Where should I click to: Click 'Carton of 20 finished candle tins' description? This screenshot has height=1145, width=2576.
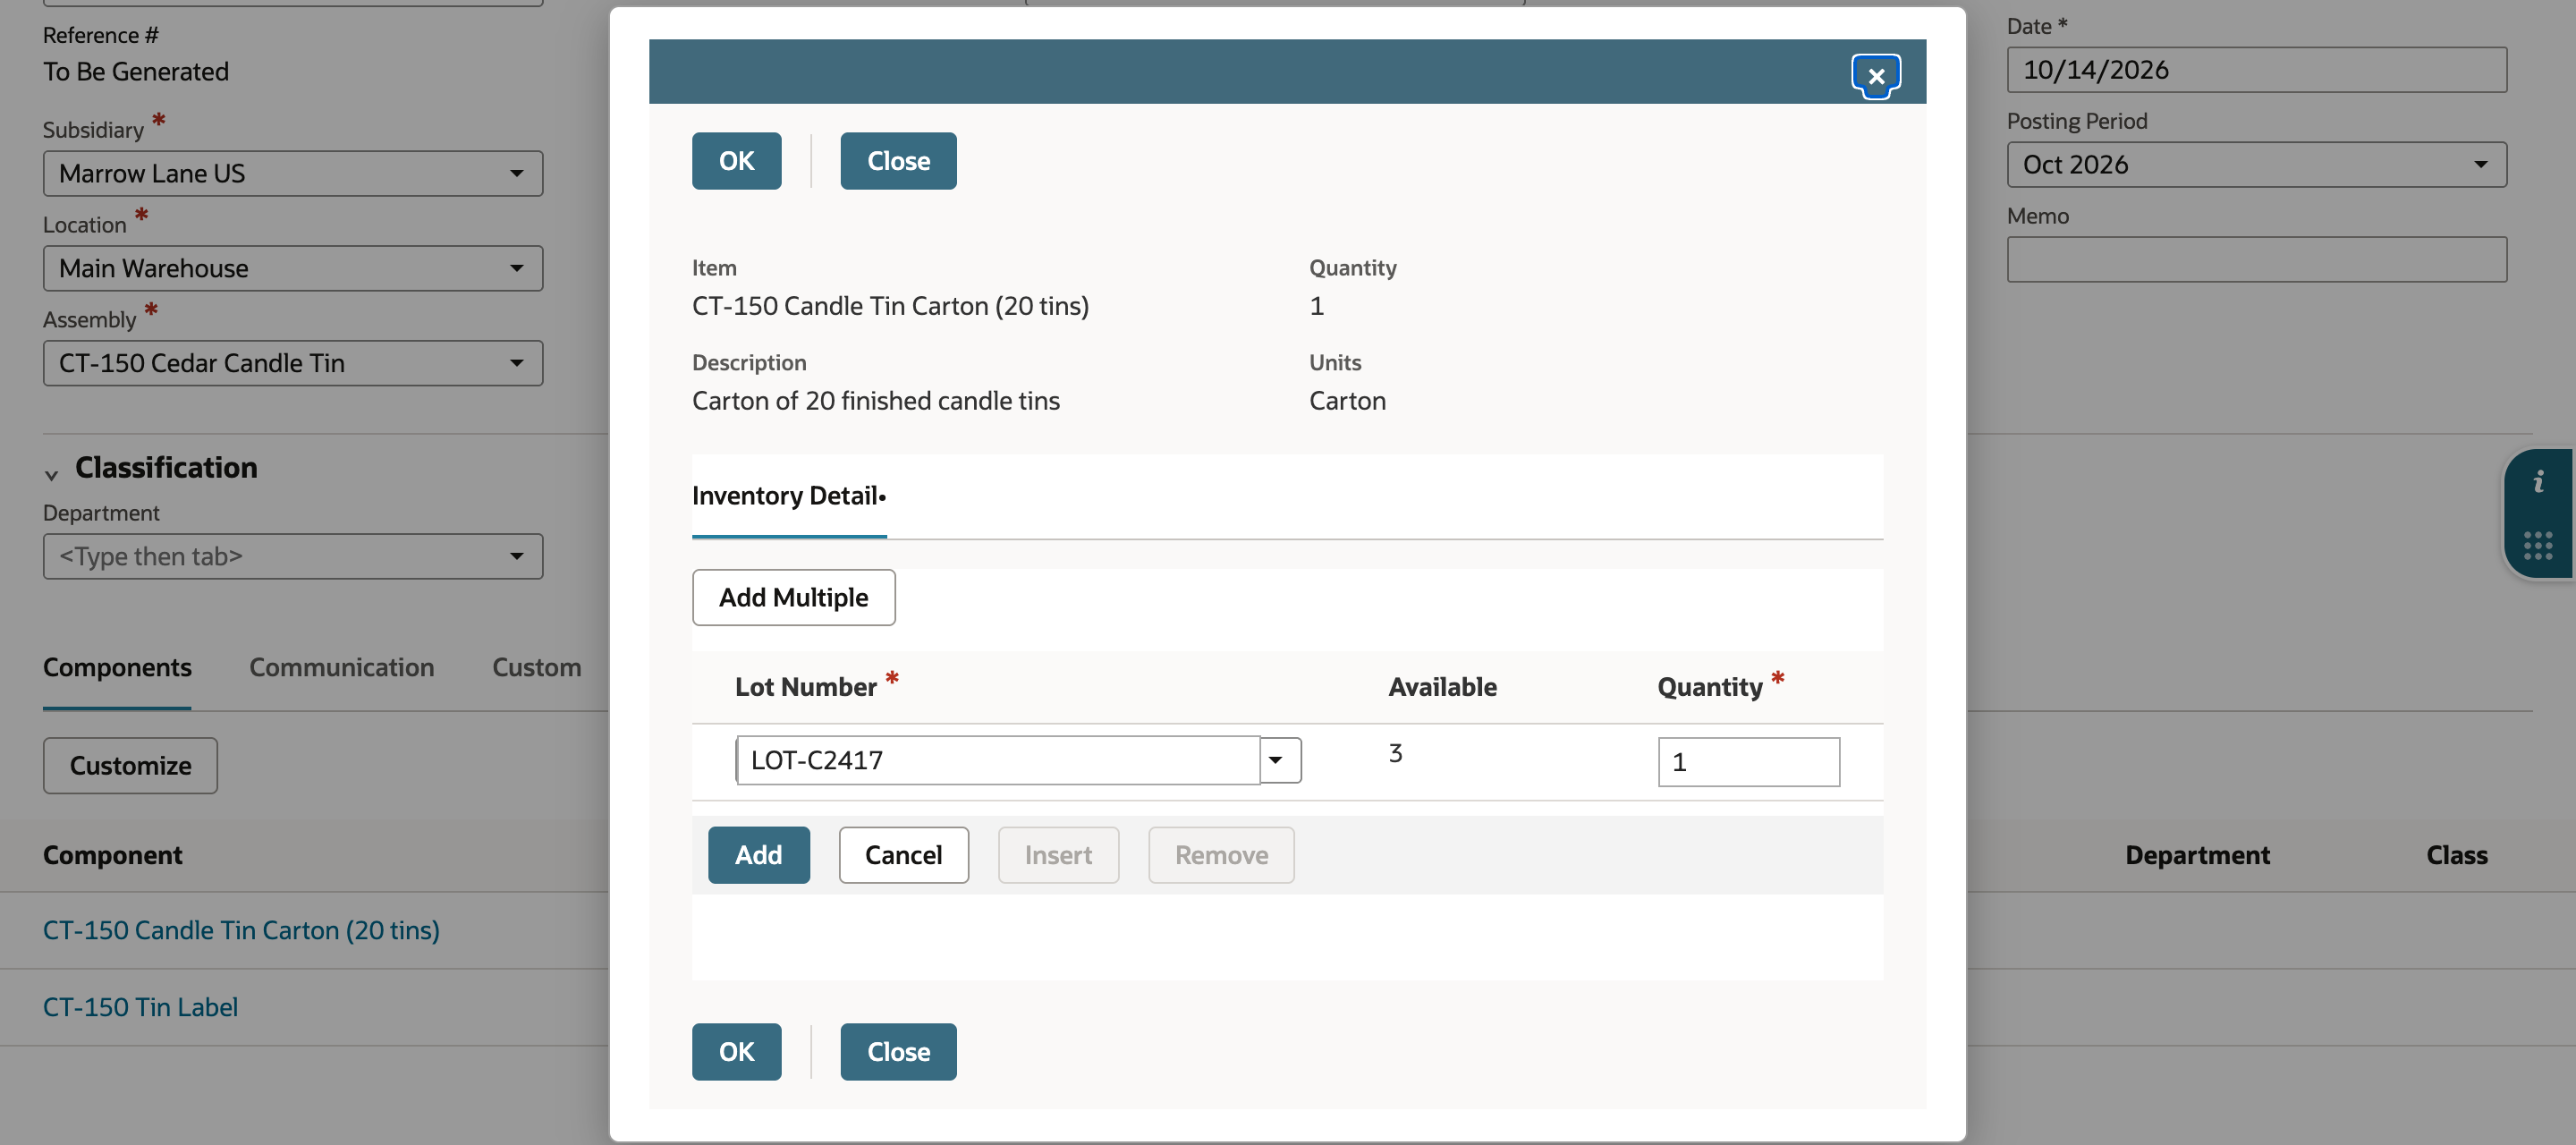[876, 401]
